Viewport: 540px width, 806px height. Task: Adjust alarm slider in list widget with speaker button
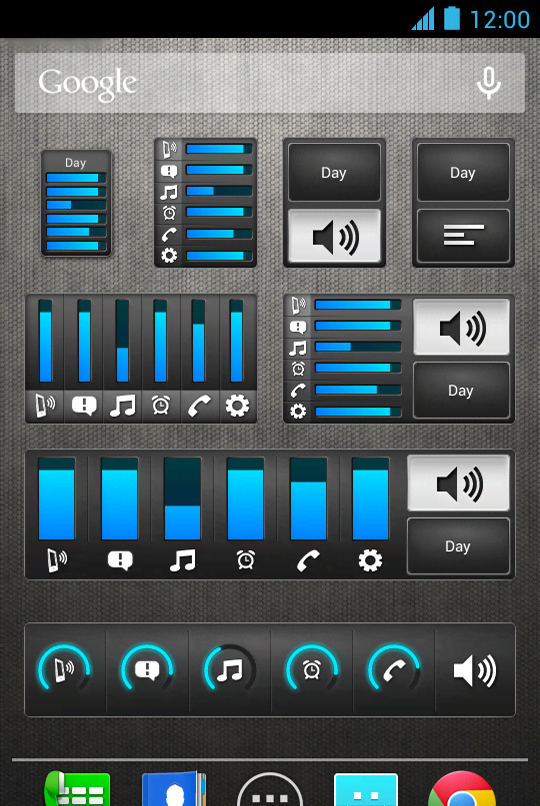358,368
